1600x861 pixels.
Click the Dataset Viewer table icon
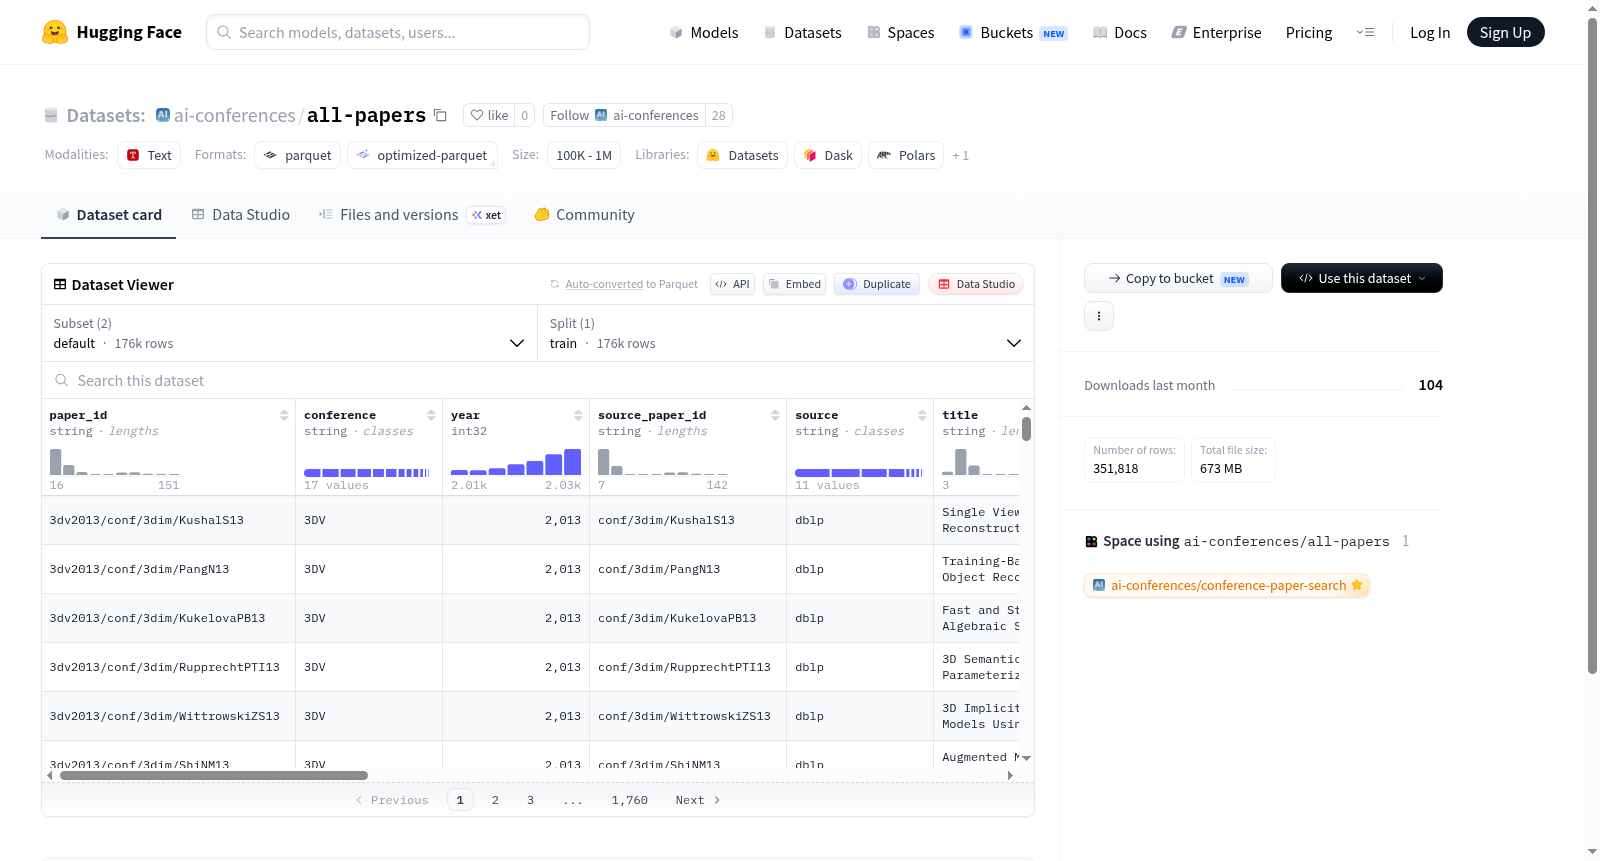click(60, 284)
